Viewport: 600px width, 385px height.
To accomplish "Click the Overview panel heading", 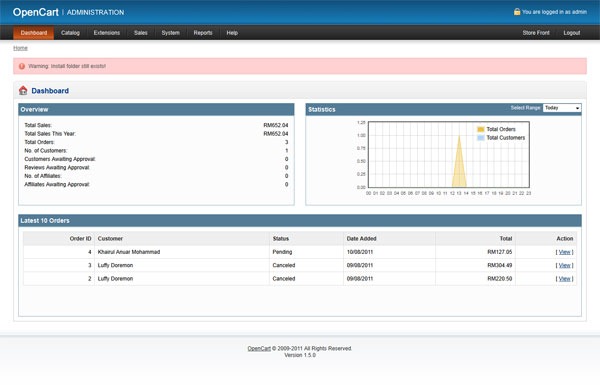I will pyautogui.click(x=34, y=110).
